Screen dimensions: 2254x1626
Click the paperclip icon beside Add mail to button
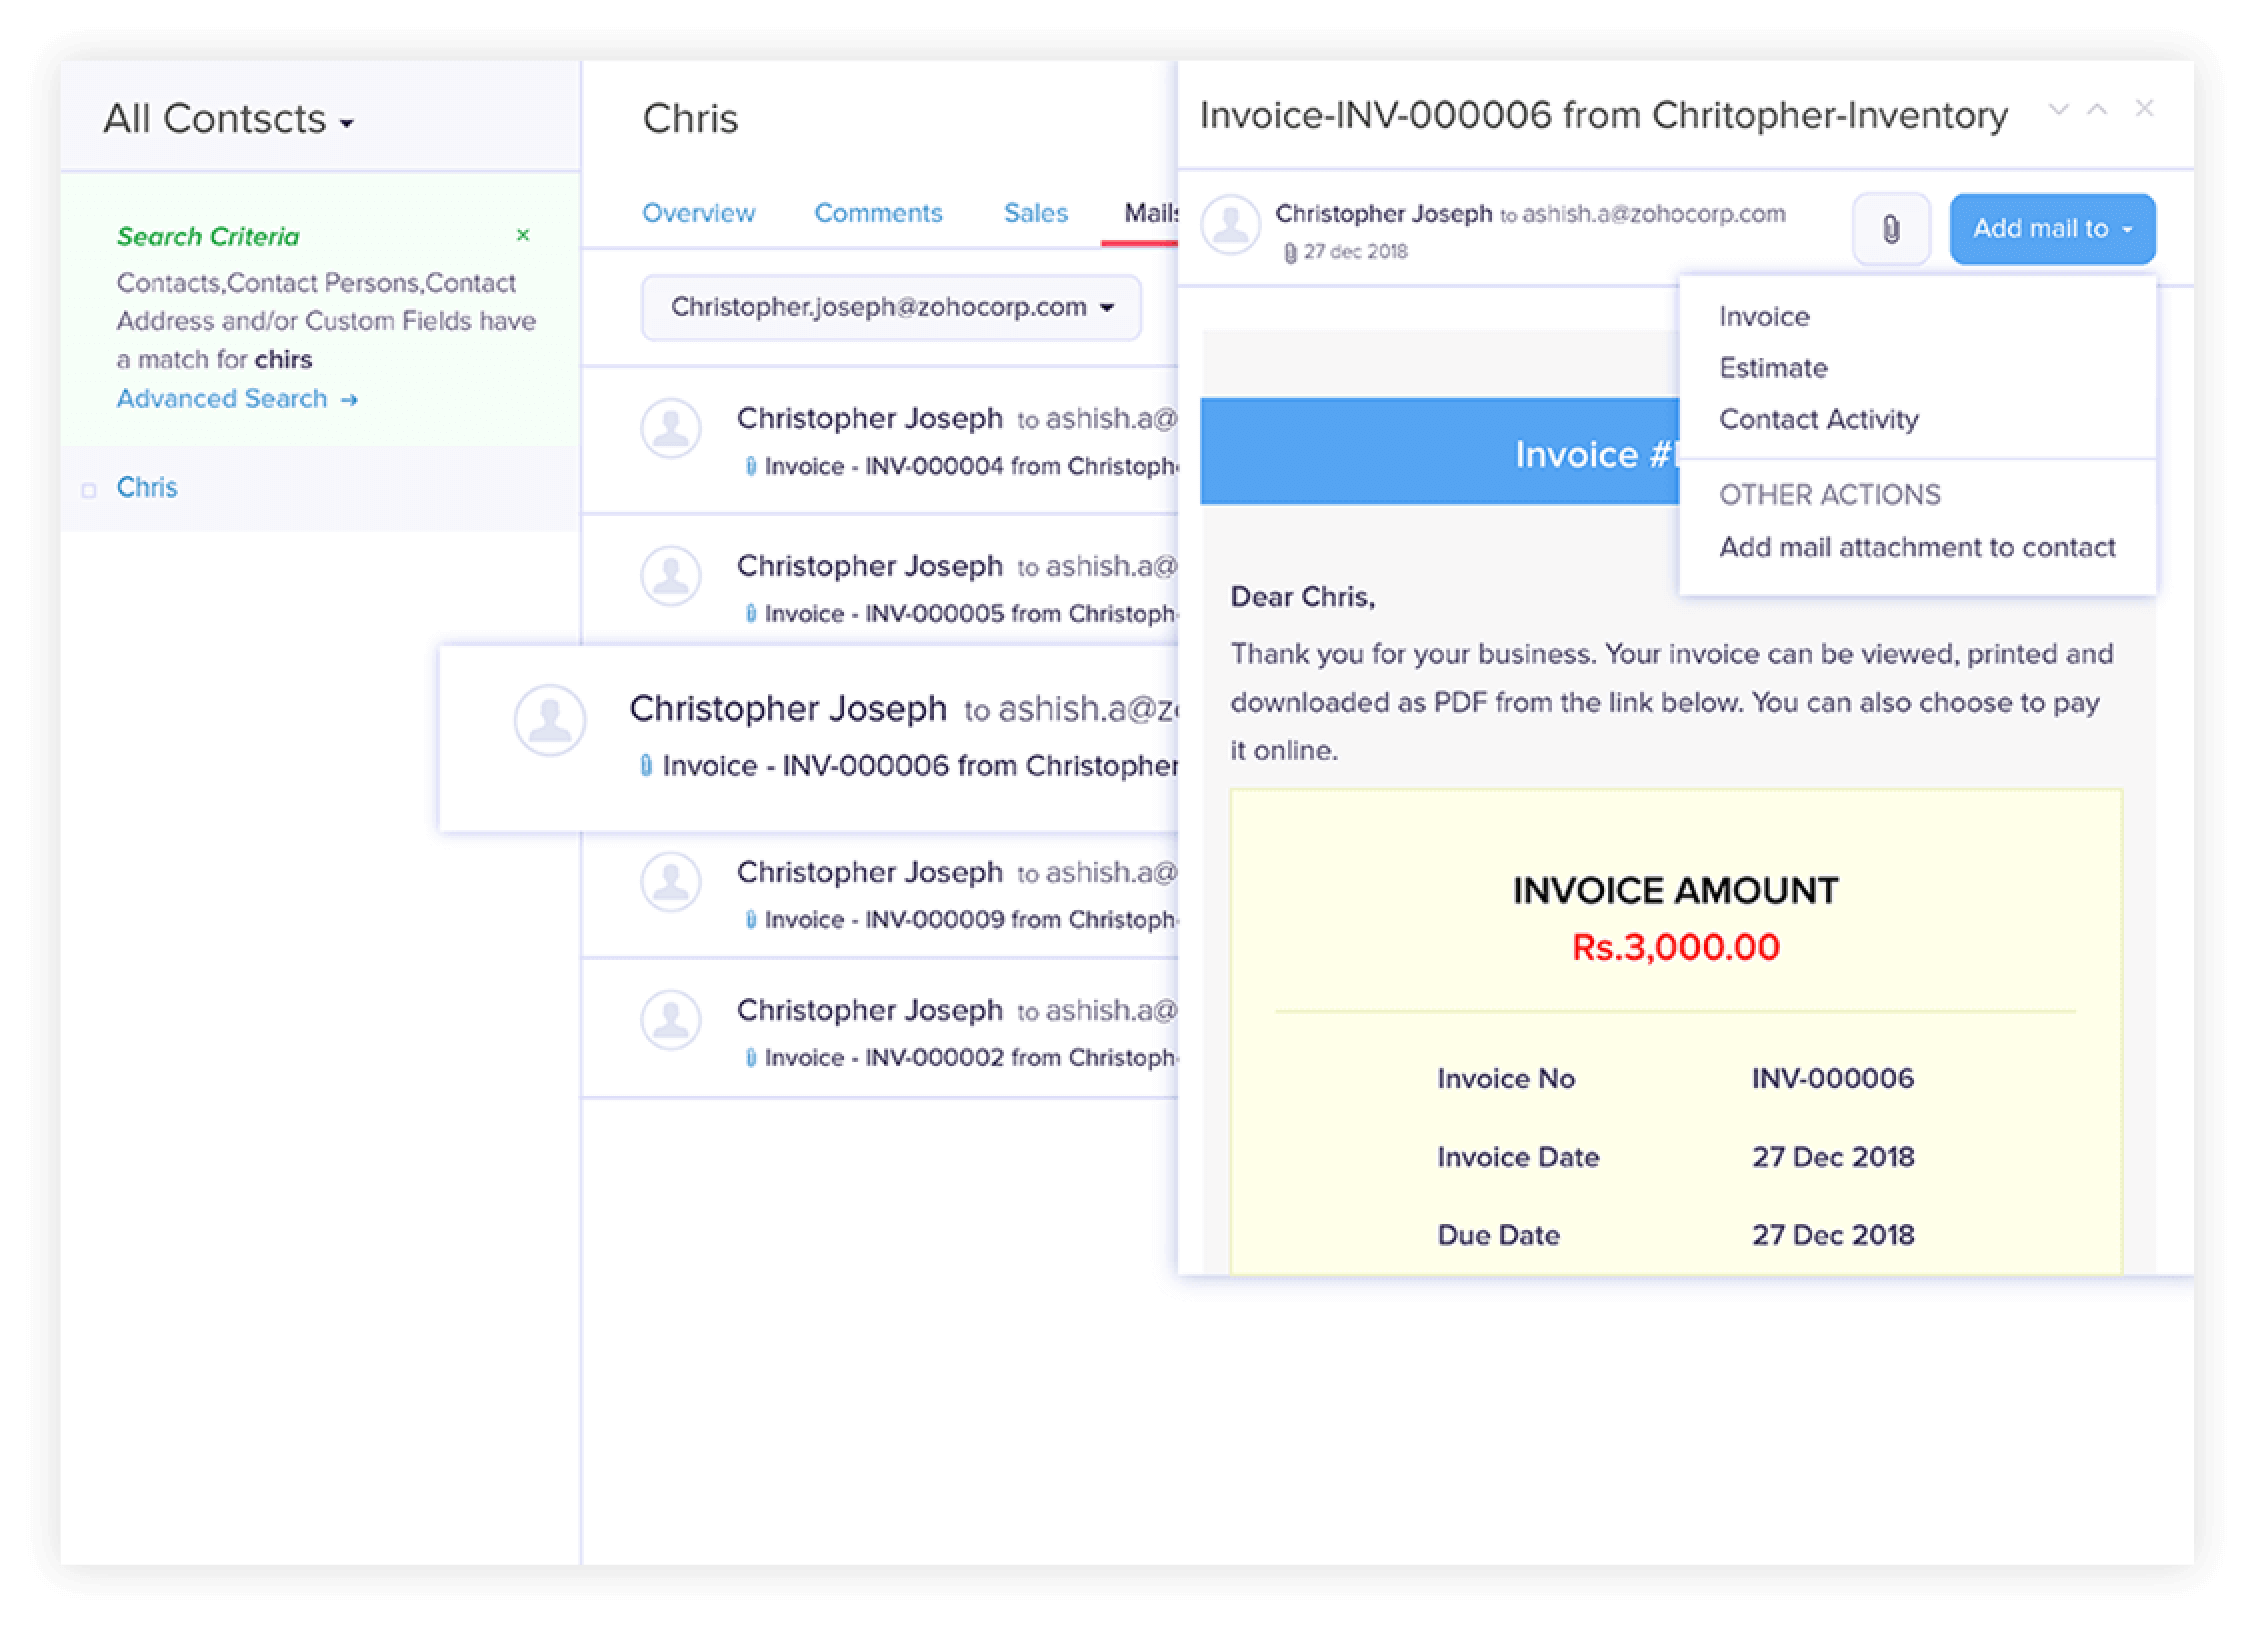pos(1890,228)
